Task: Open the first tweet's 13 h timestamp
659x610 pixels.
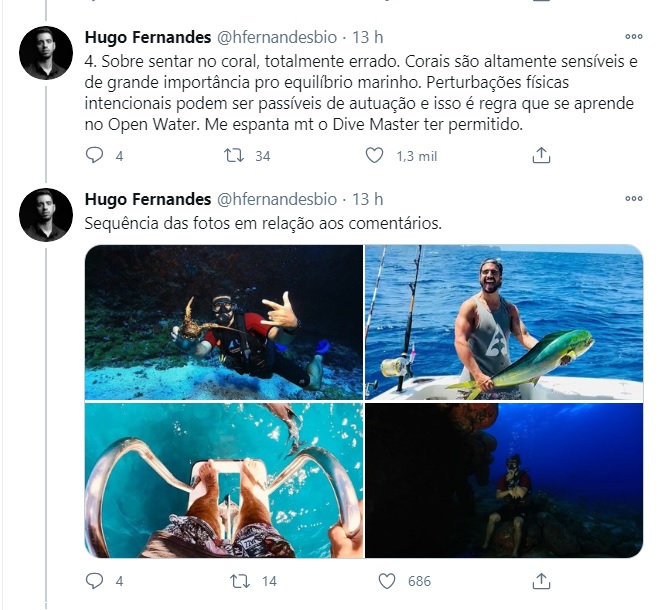Action: (368, 38)
